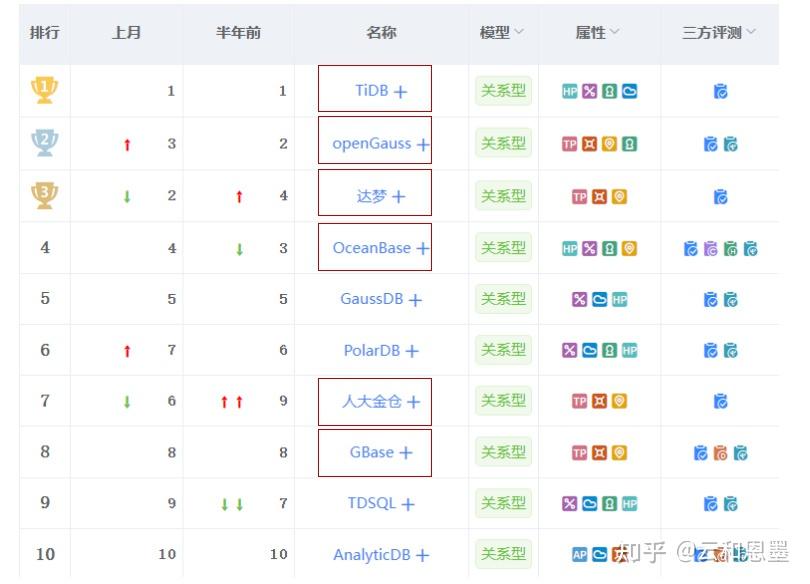Viewport: 810px width, 584px height.
Task: Click the red up arrow in PolarDB row
Action: point(128,350)
